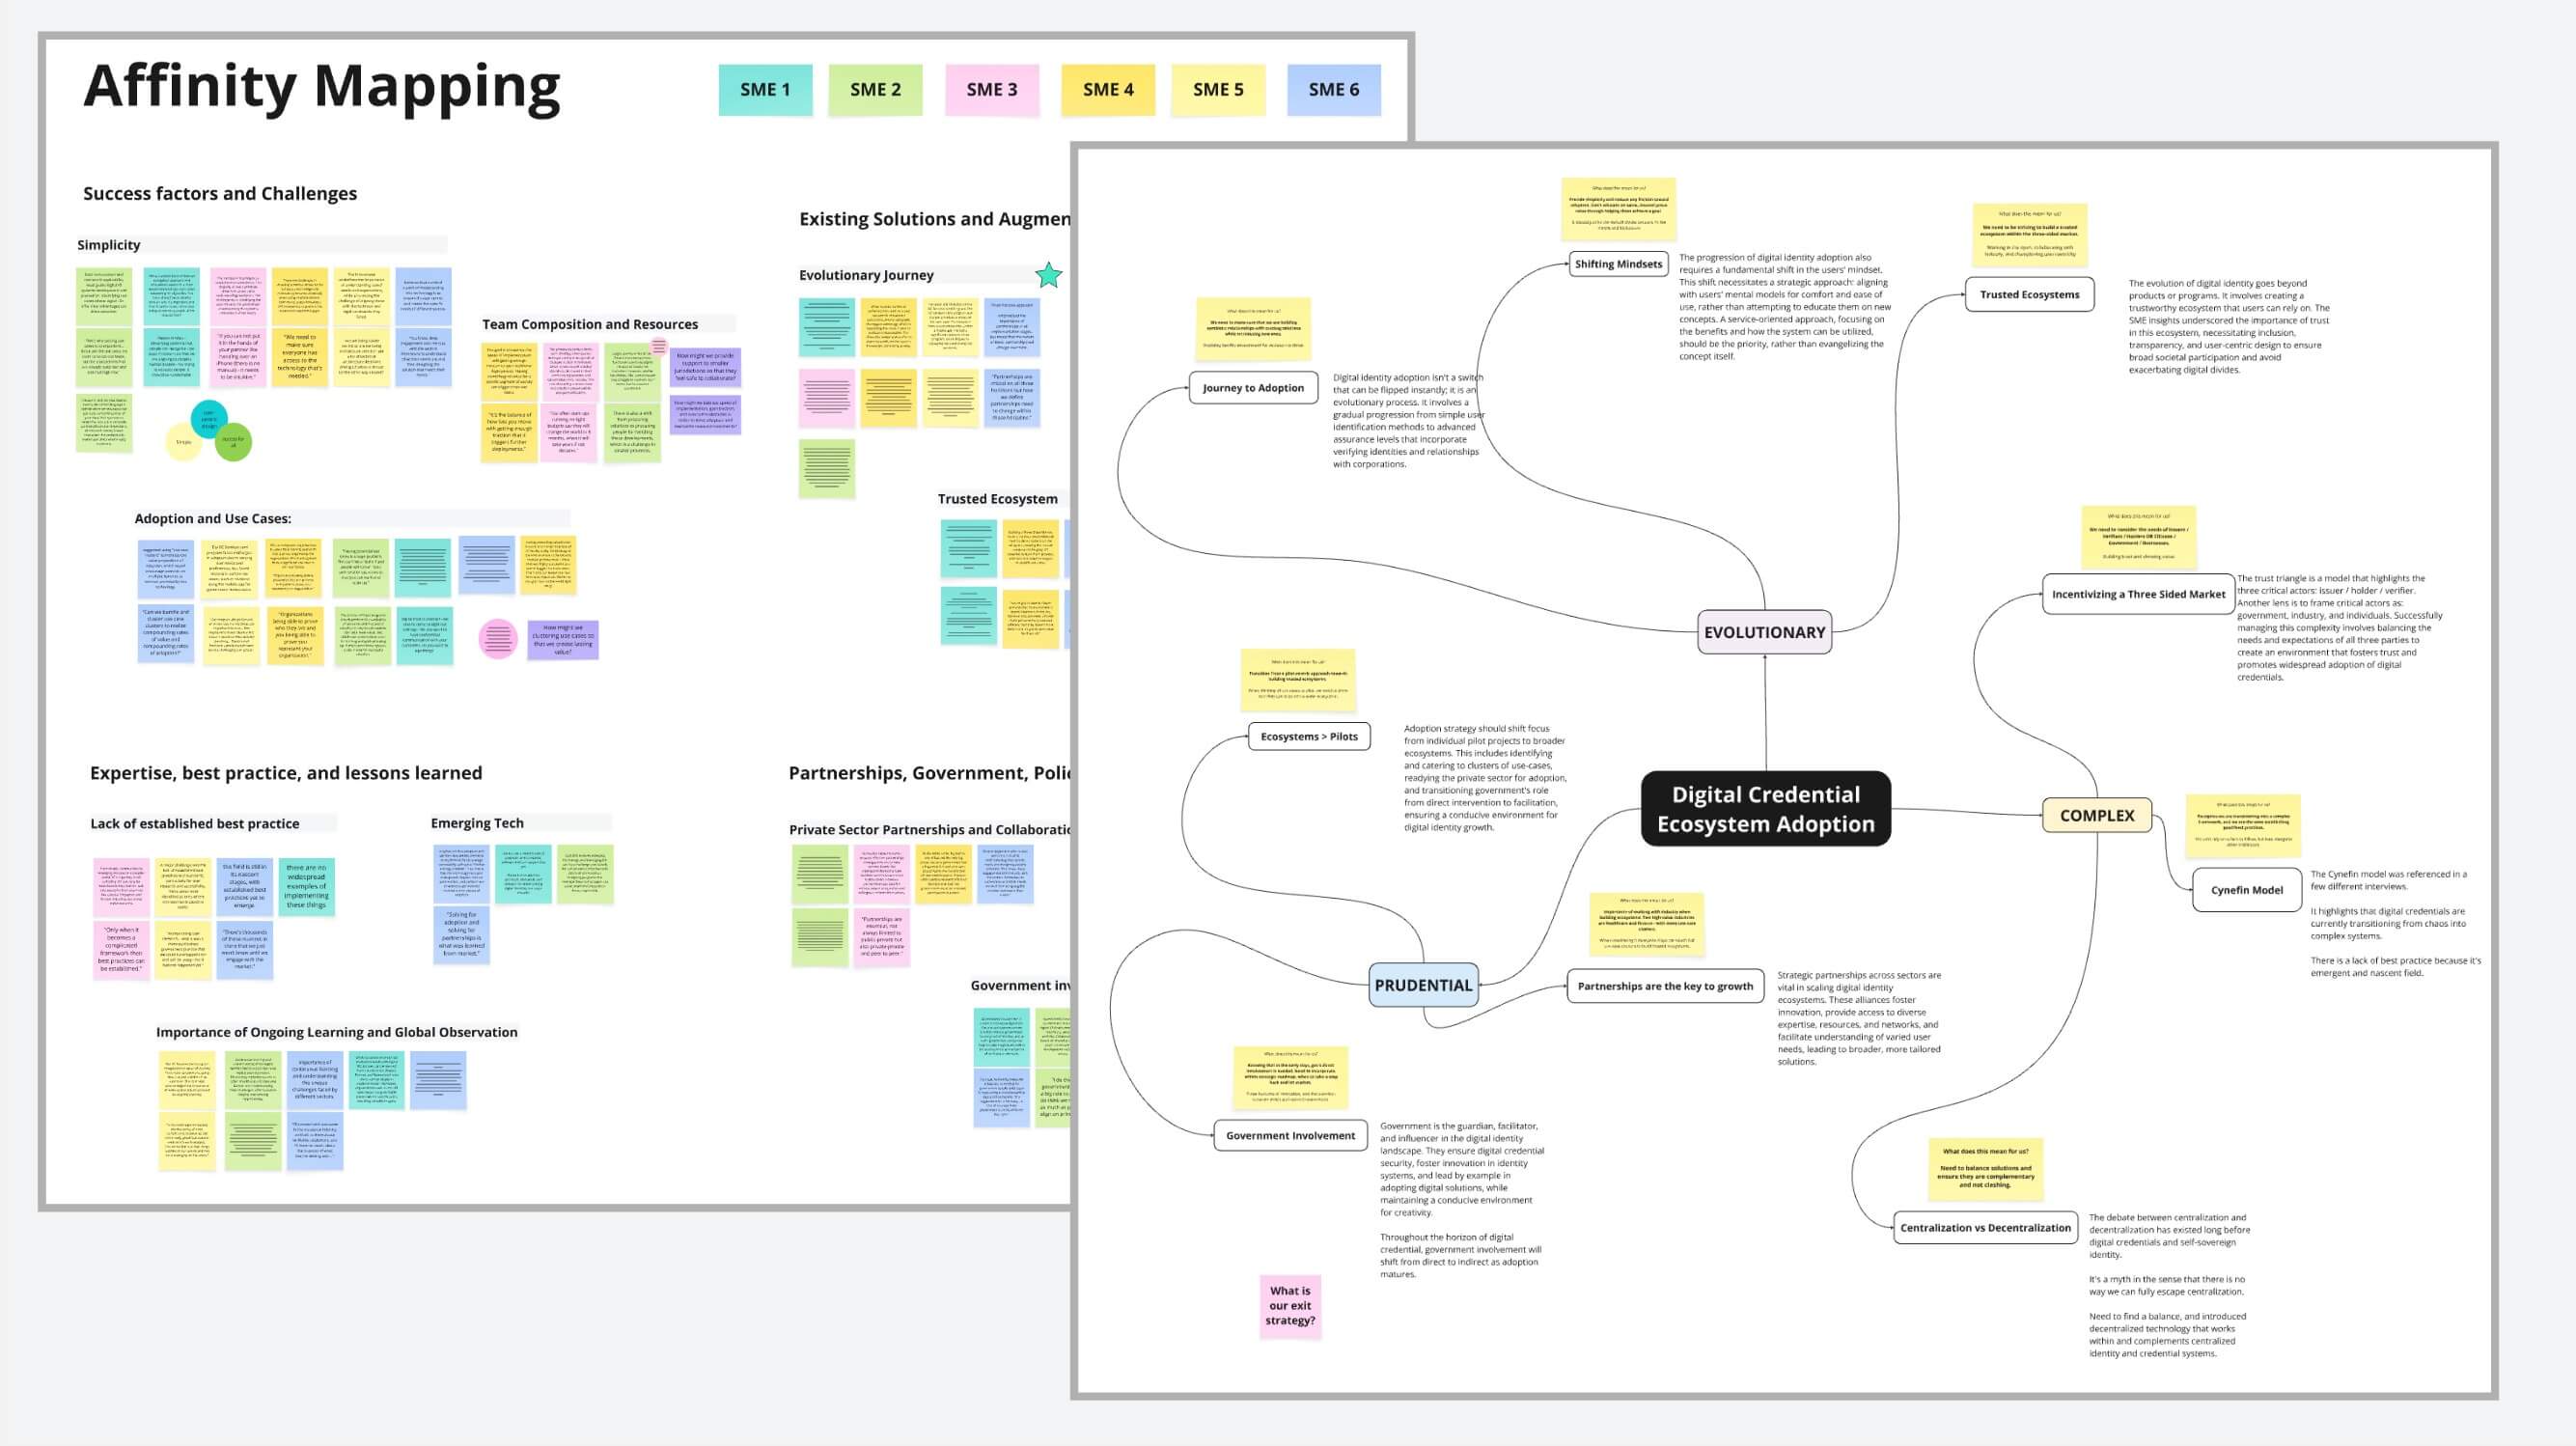Click the EVOLUTIONARY branch node

click(1766, 631)
